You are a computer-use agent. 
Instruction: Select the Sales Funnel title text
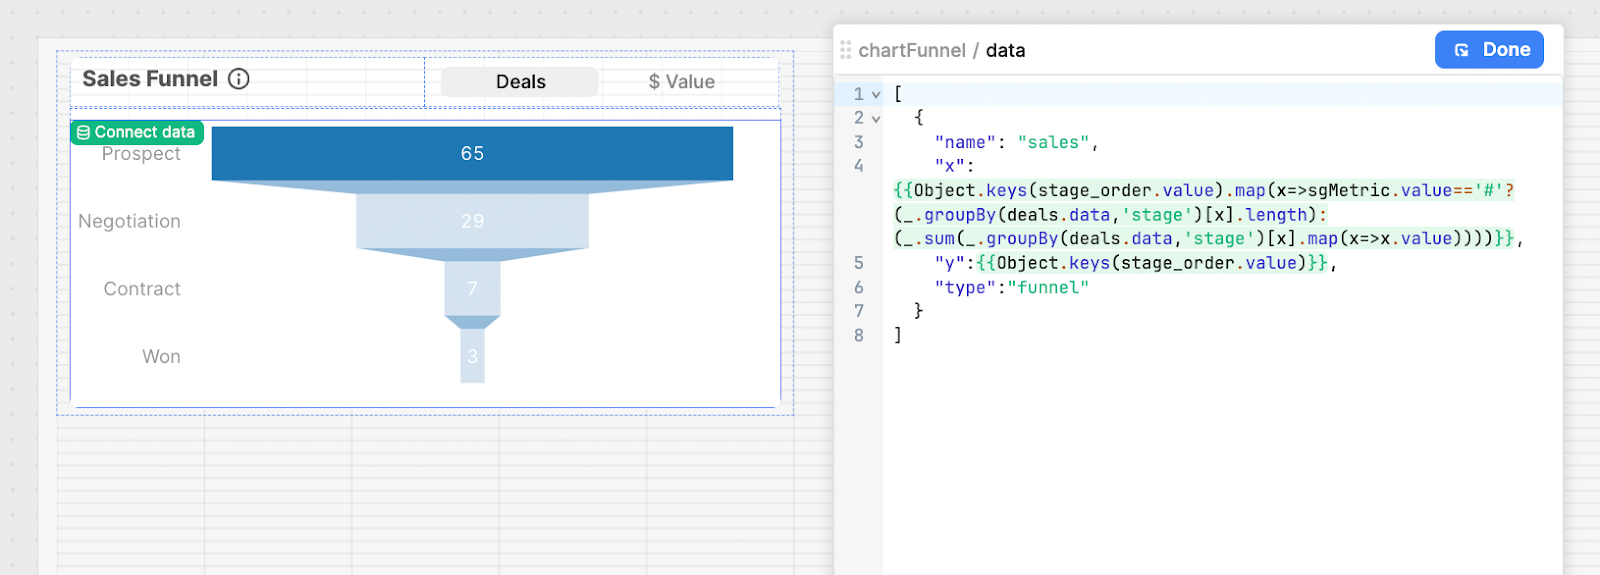click(150, 79)
